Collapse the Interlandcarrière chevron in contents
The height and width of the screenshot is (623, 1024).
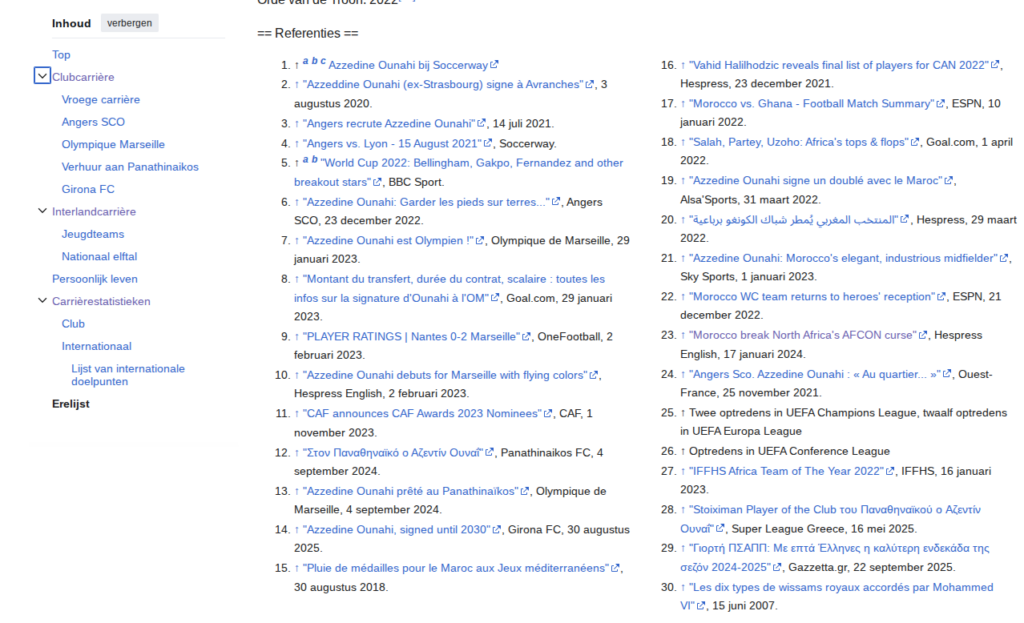[42, 211]
